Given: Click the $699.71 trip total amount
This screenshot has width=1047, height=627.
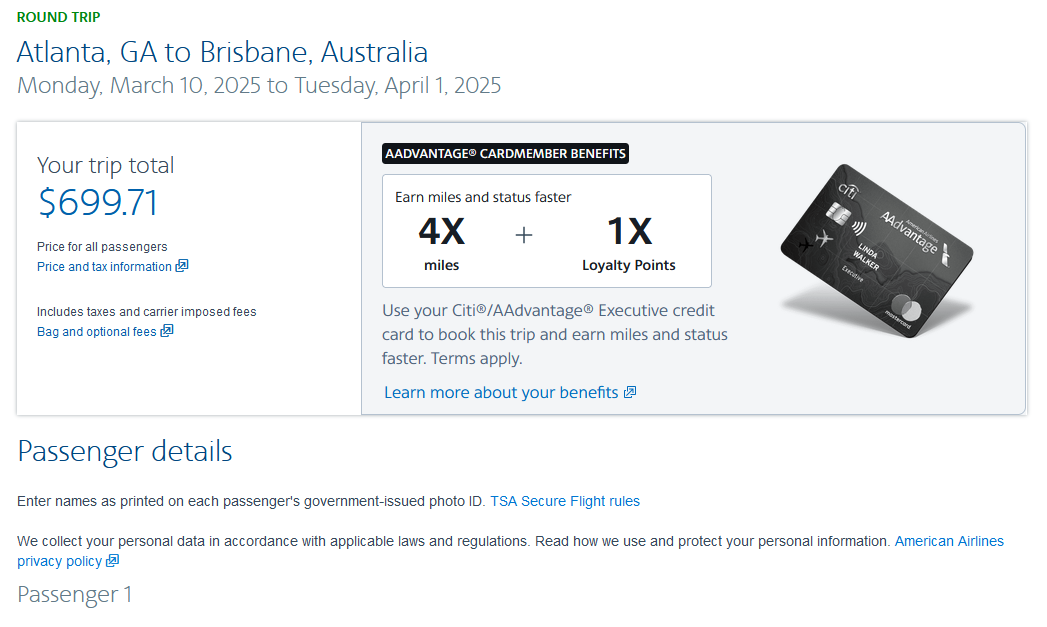Looking at the screenshot, I should point(98,203).
